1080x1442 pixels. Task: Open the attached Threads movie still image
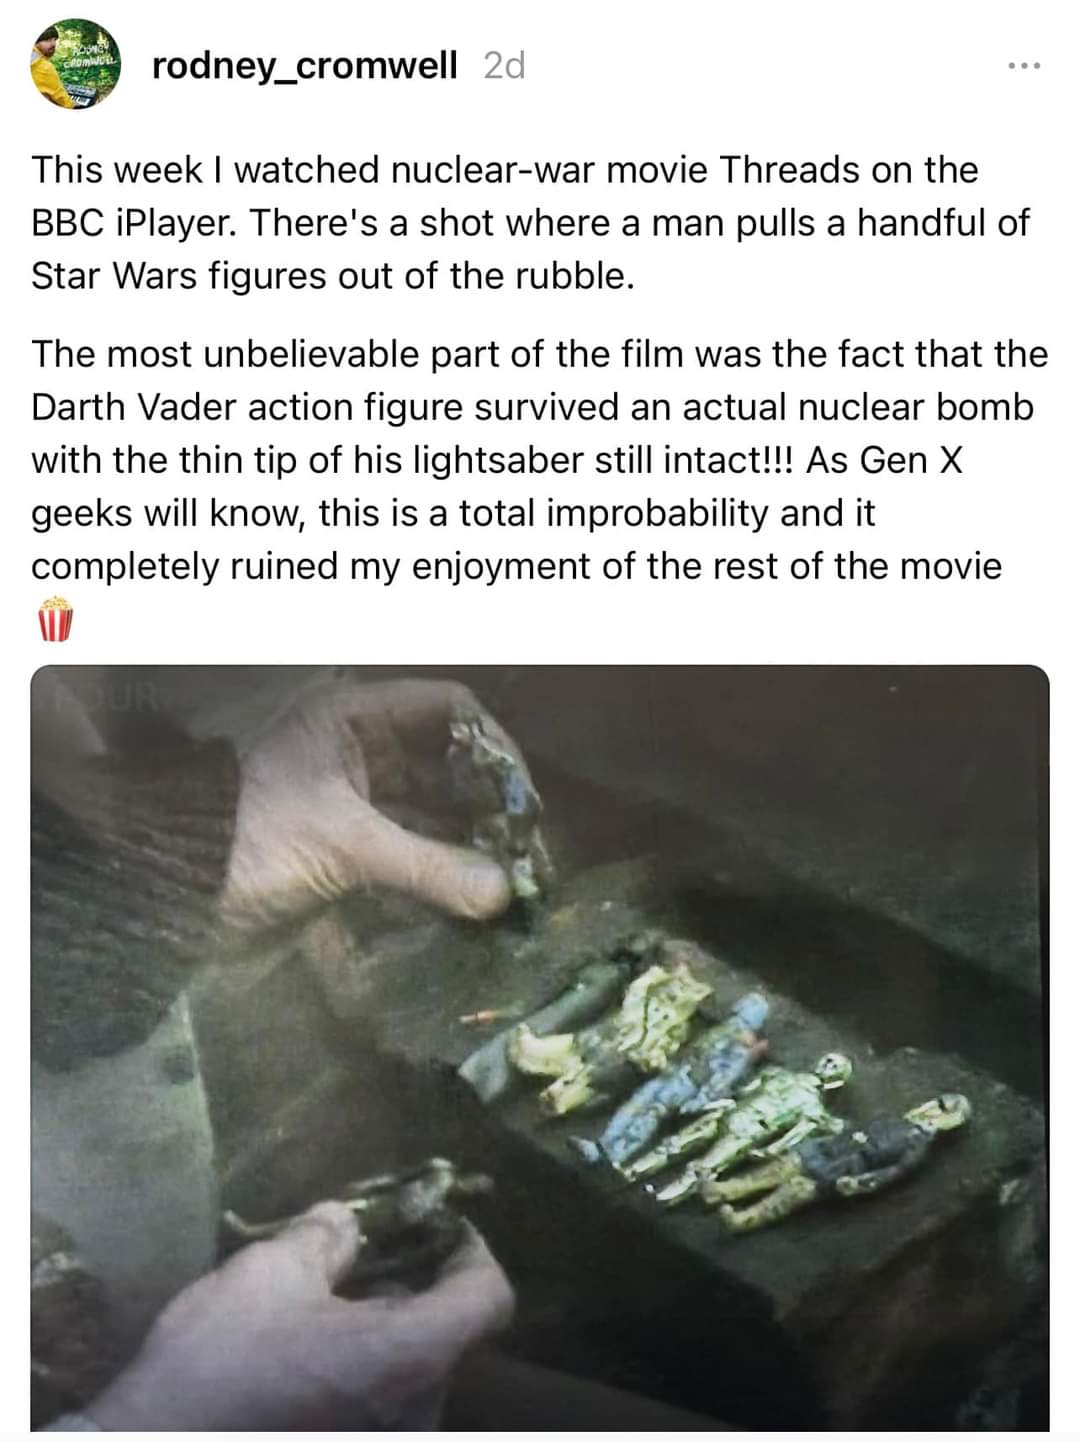[x=540, y=1048]
